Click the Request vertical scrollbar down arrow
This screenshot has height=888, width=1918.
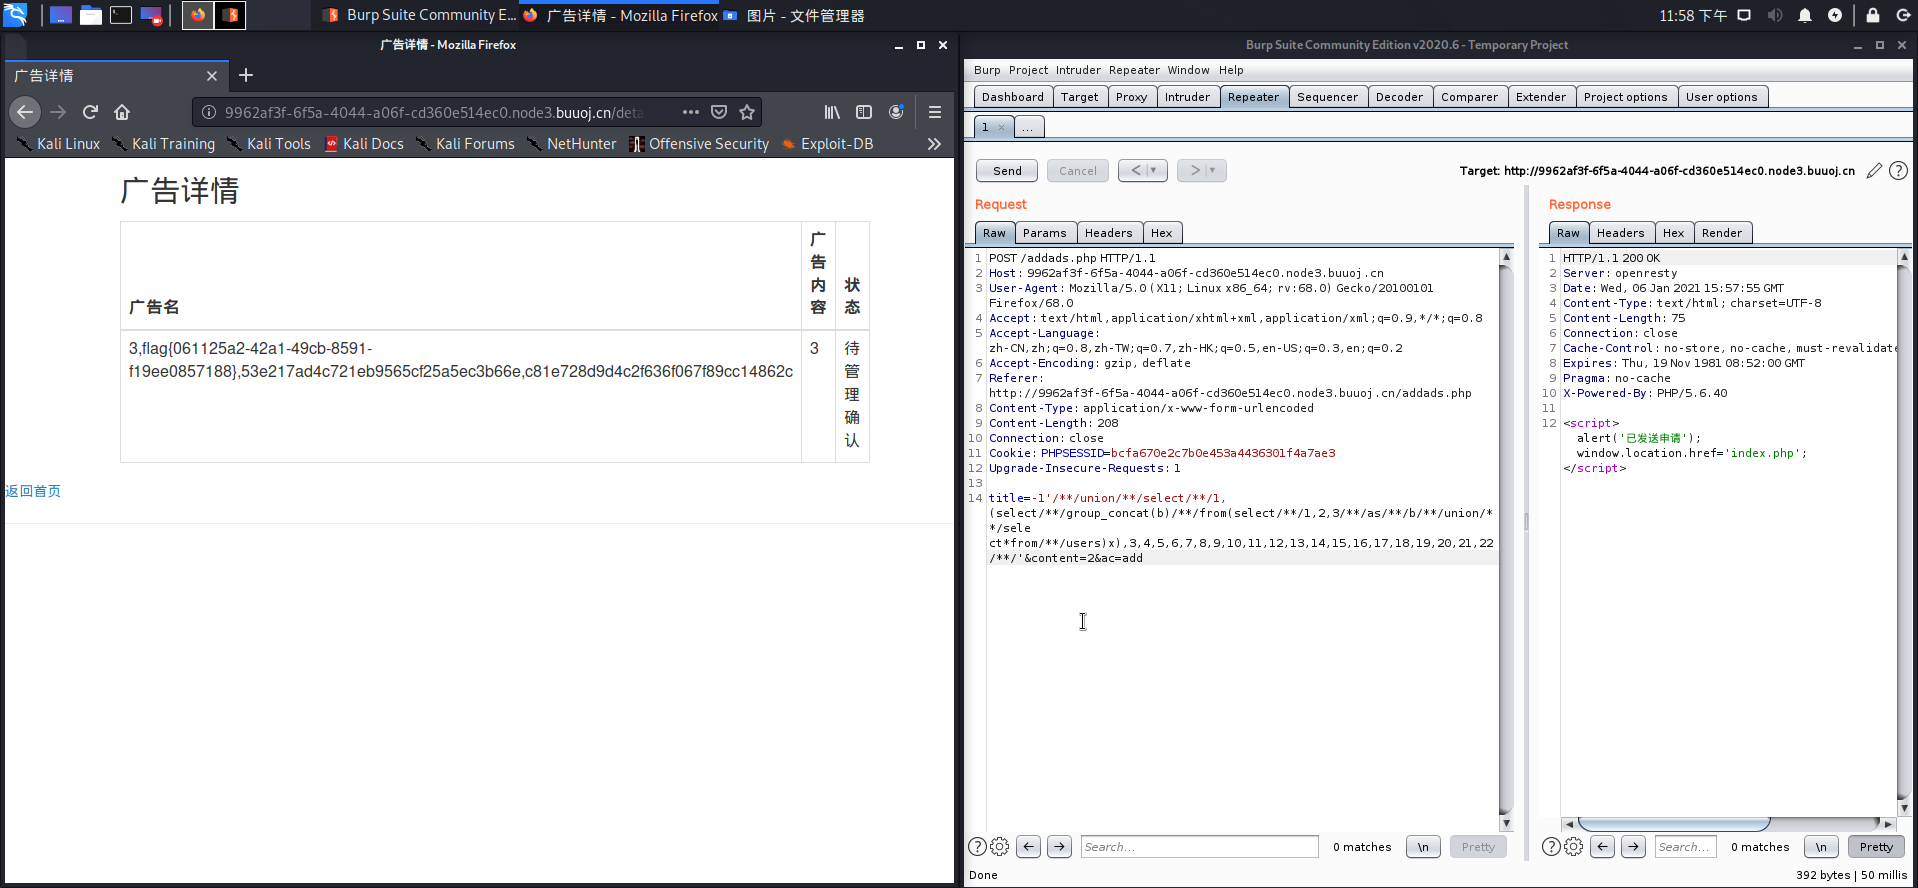click(1506, 823)
